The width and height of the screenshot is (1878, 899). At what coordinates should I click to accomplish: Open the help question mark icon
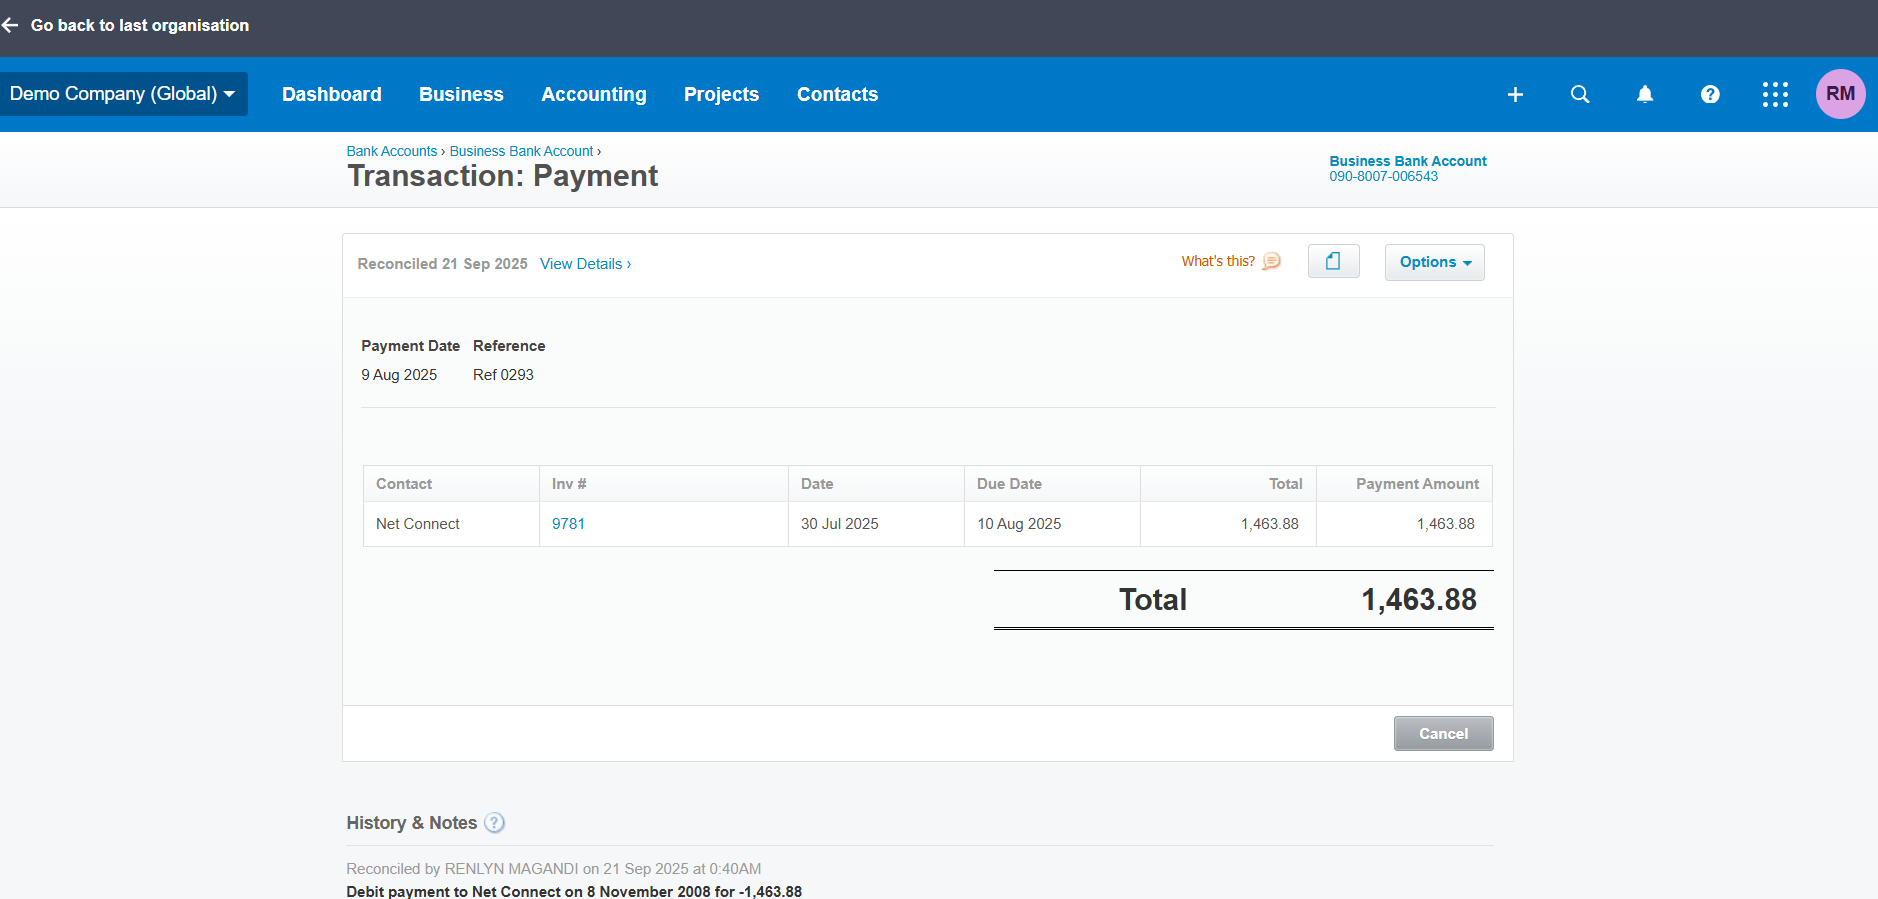point(1710,94)
